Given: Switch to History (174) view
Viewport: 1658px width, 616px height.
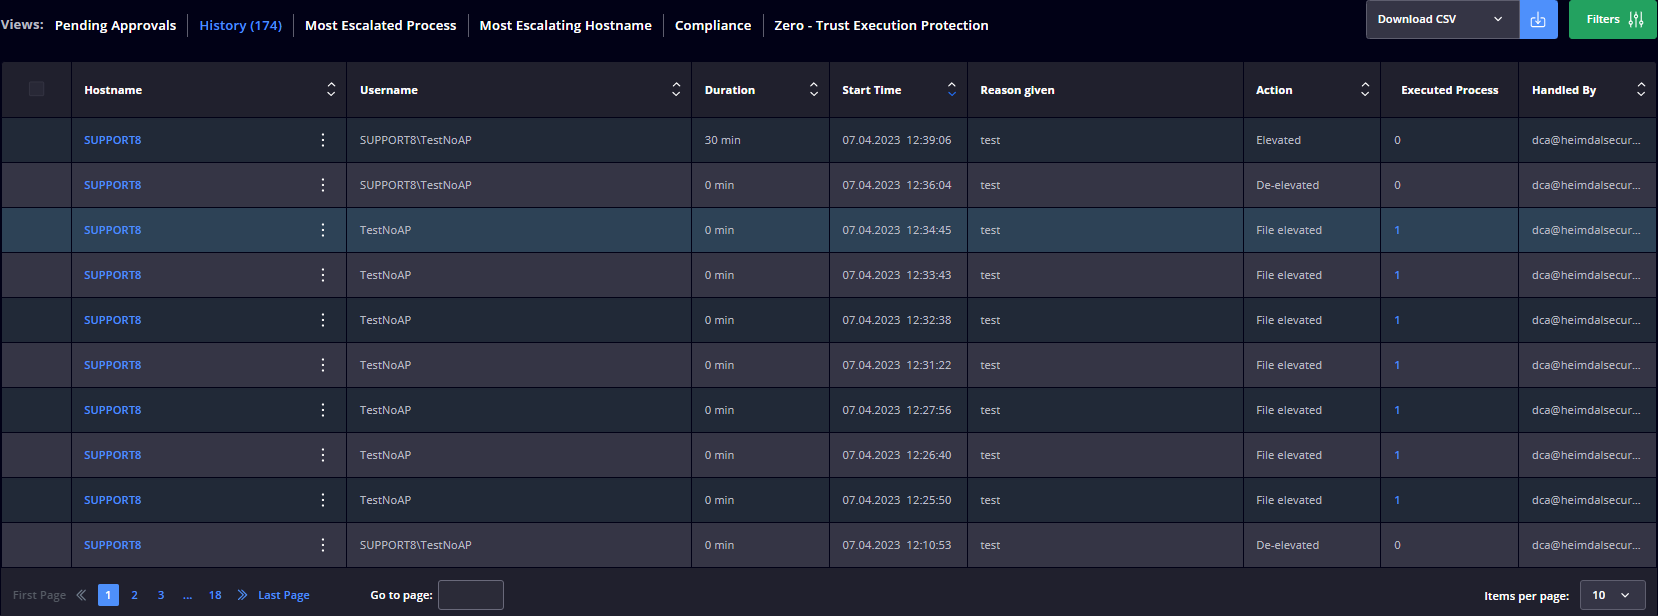Looking at the screenshot, I should (240, 25).
